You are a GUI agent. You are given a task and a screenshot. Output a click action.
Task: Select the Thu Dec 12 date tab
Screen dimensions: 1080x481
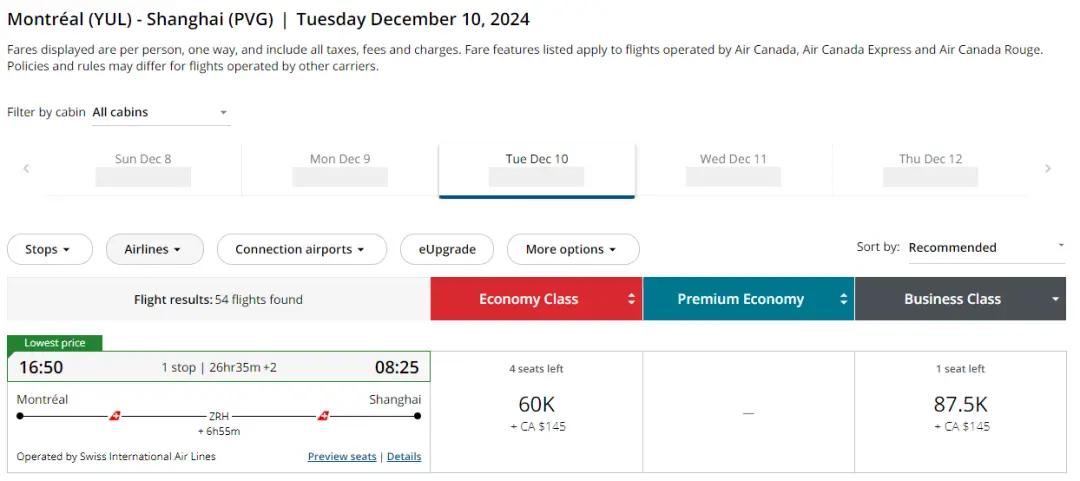930,167
